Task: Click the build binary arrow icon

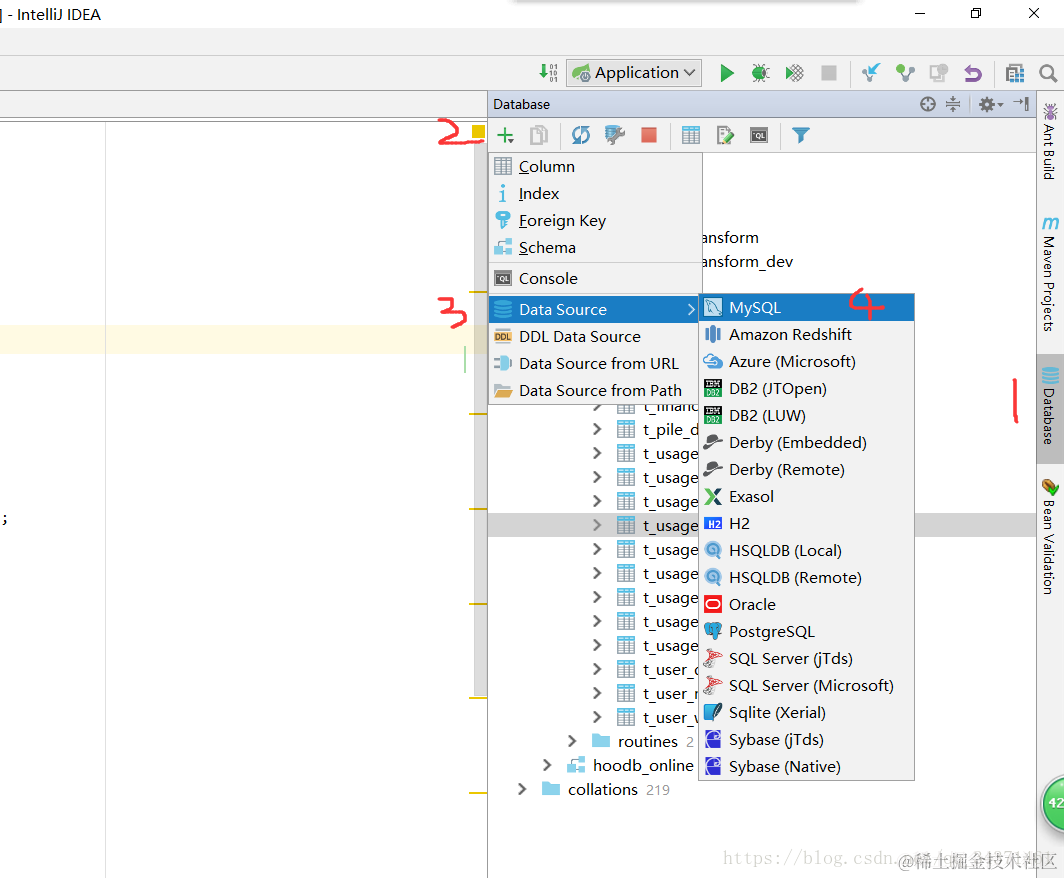Action: tap(548, 72)
